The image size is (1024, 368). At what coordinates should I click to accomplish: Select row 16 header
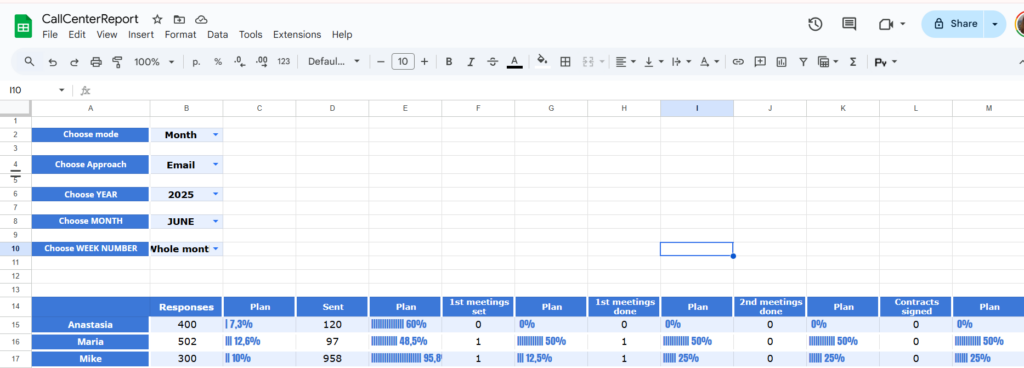click(16, 342)
